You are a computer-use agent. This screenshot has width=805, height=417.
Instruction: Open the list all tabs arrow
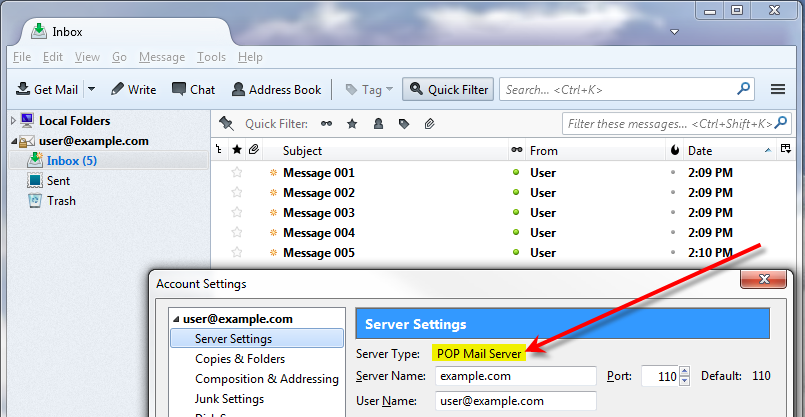point(675,32)
